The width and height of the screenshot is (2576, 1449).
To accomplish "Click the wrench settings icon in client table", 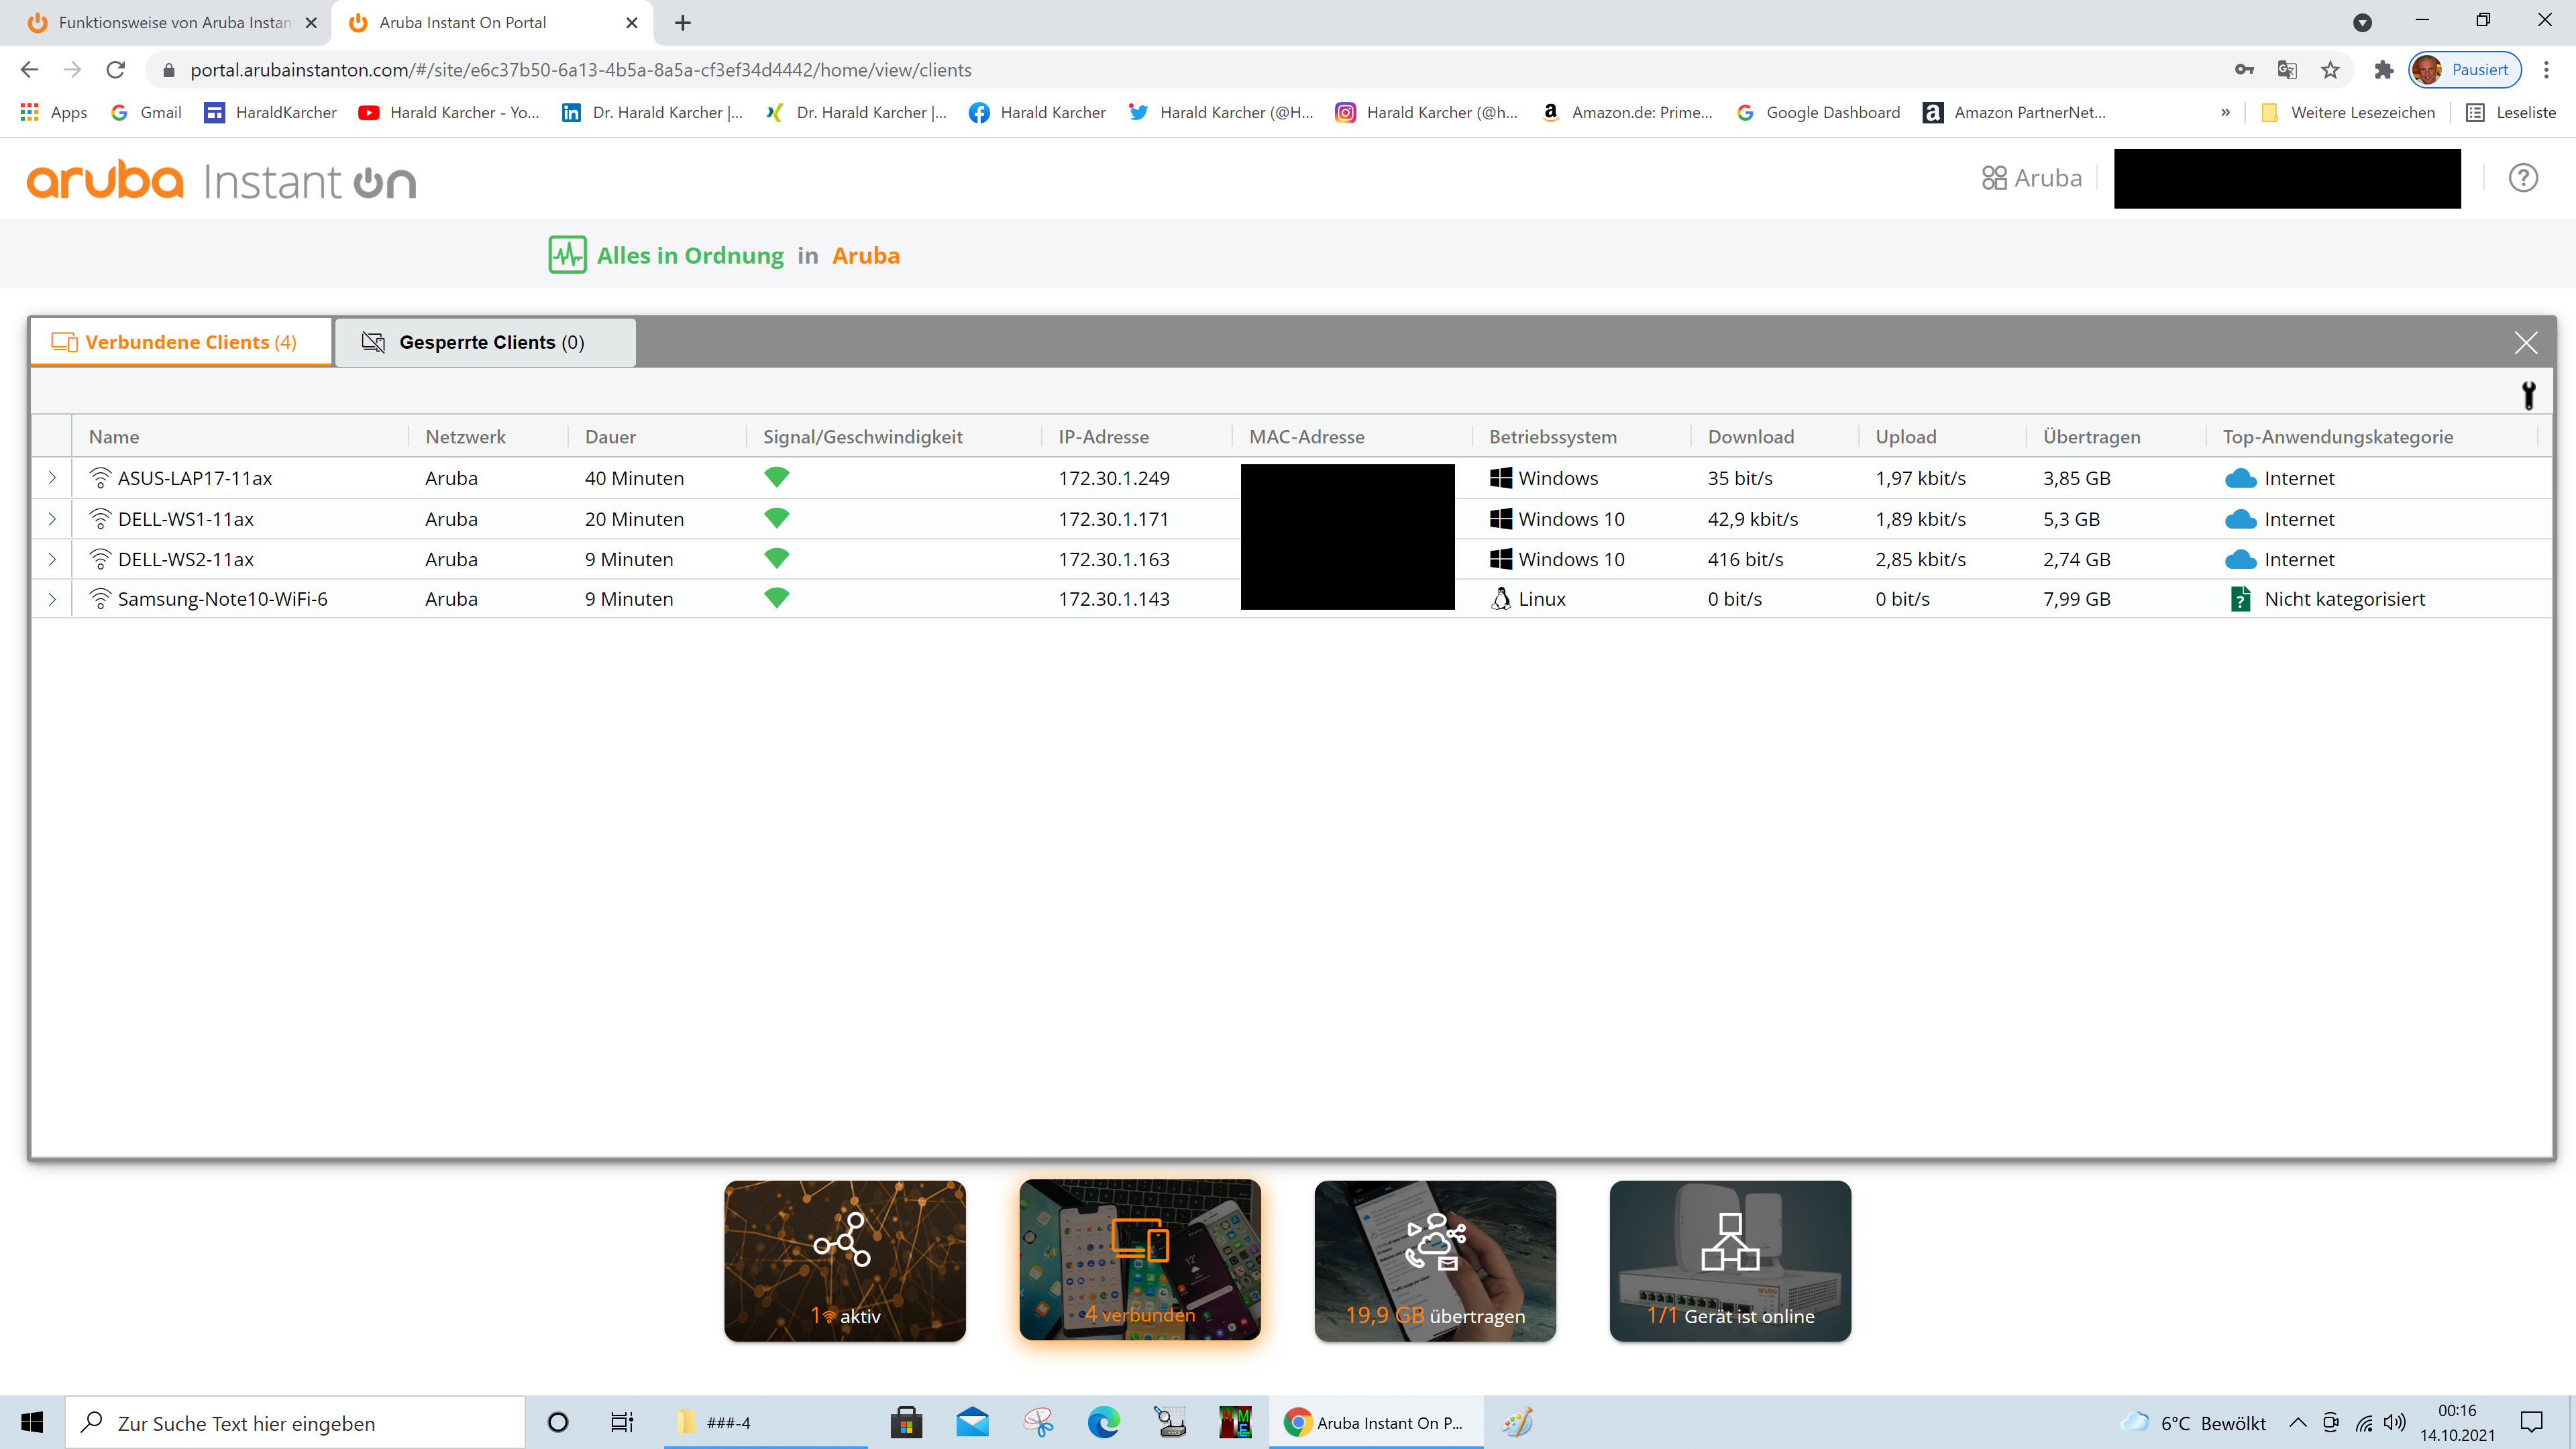I will click(2528, 395).
